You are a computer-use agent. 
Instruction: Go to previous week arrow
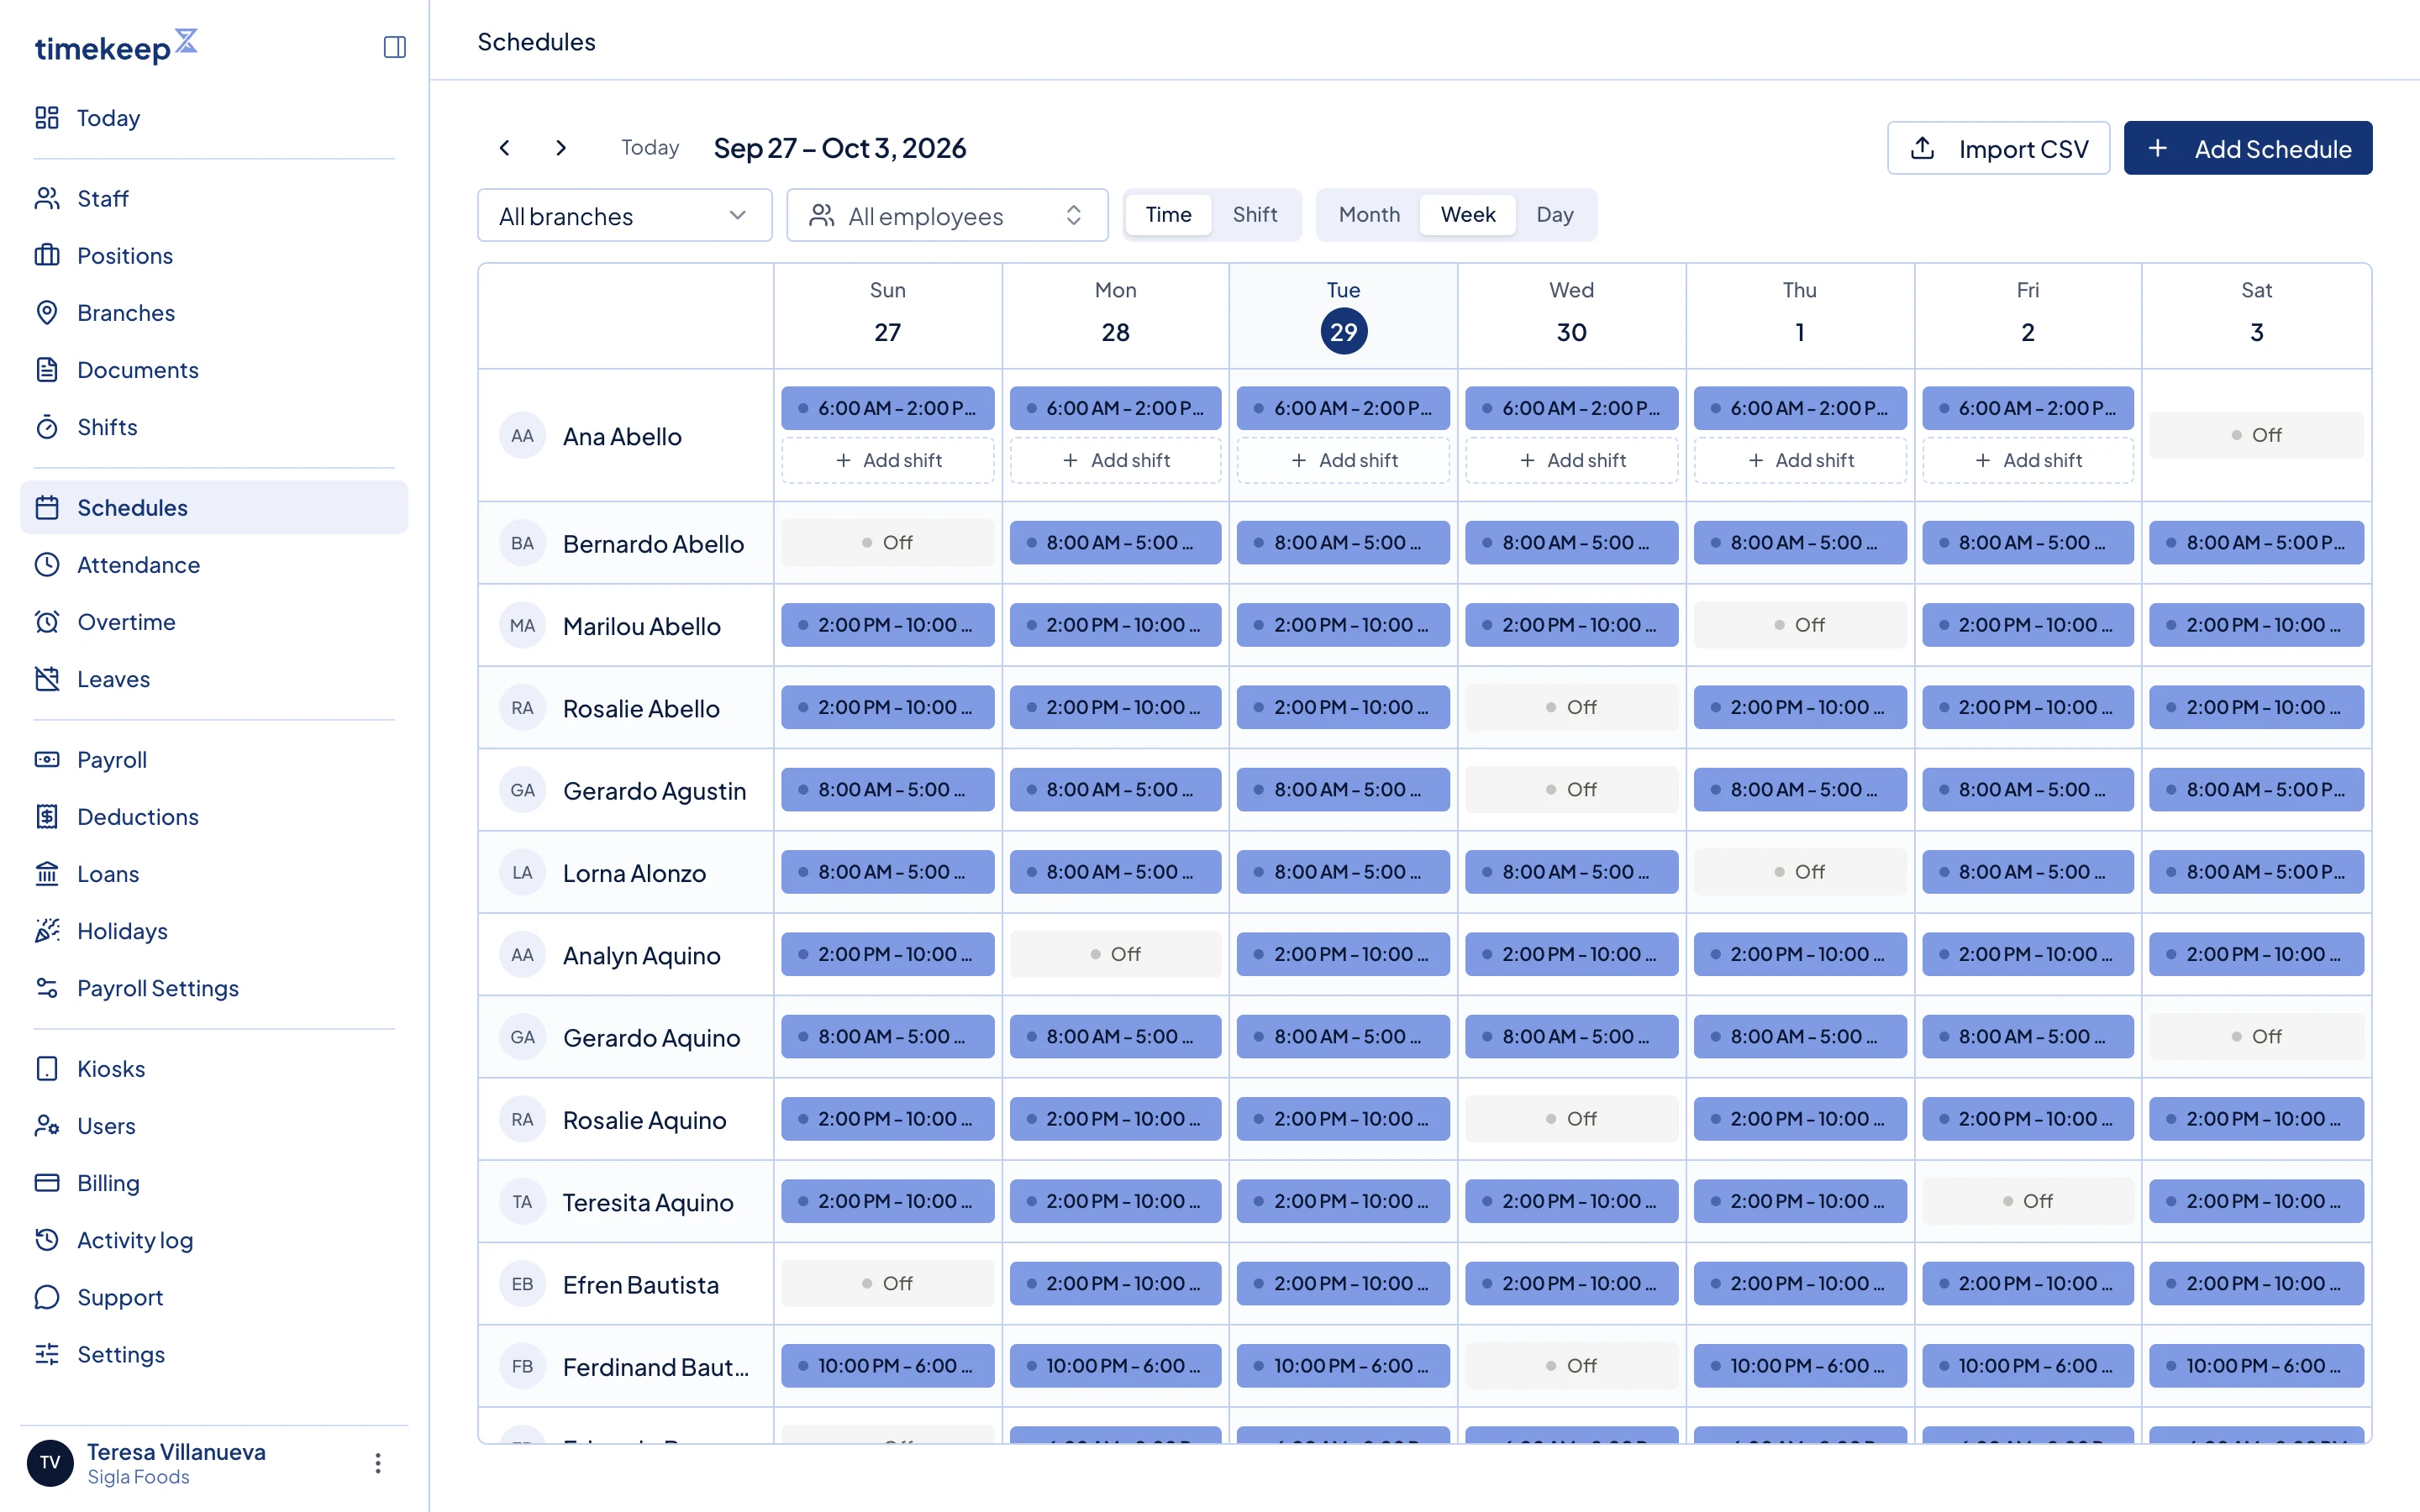tap(505, 148)
